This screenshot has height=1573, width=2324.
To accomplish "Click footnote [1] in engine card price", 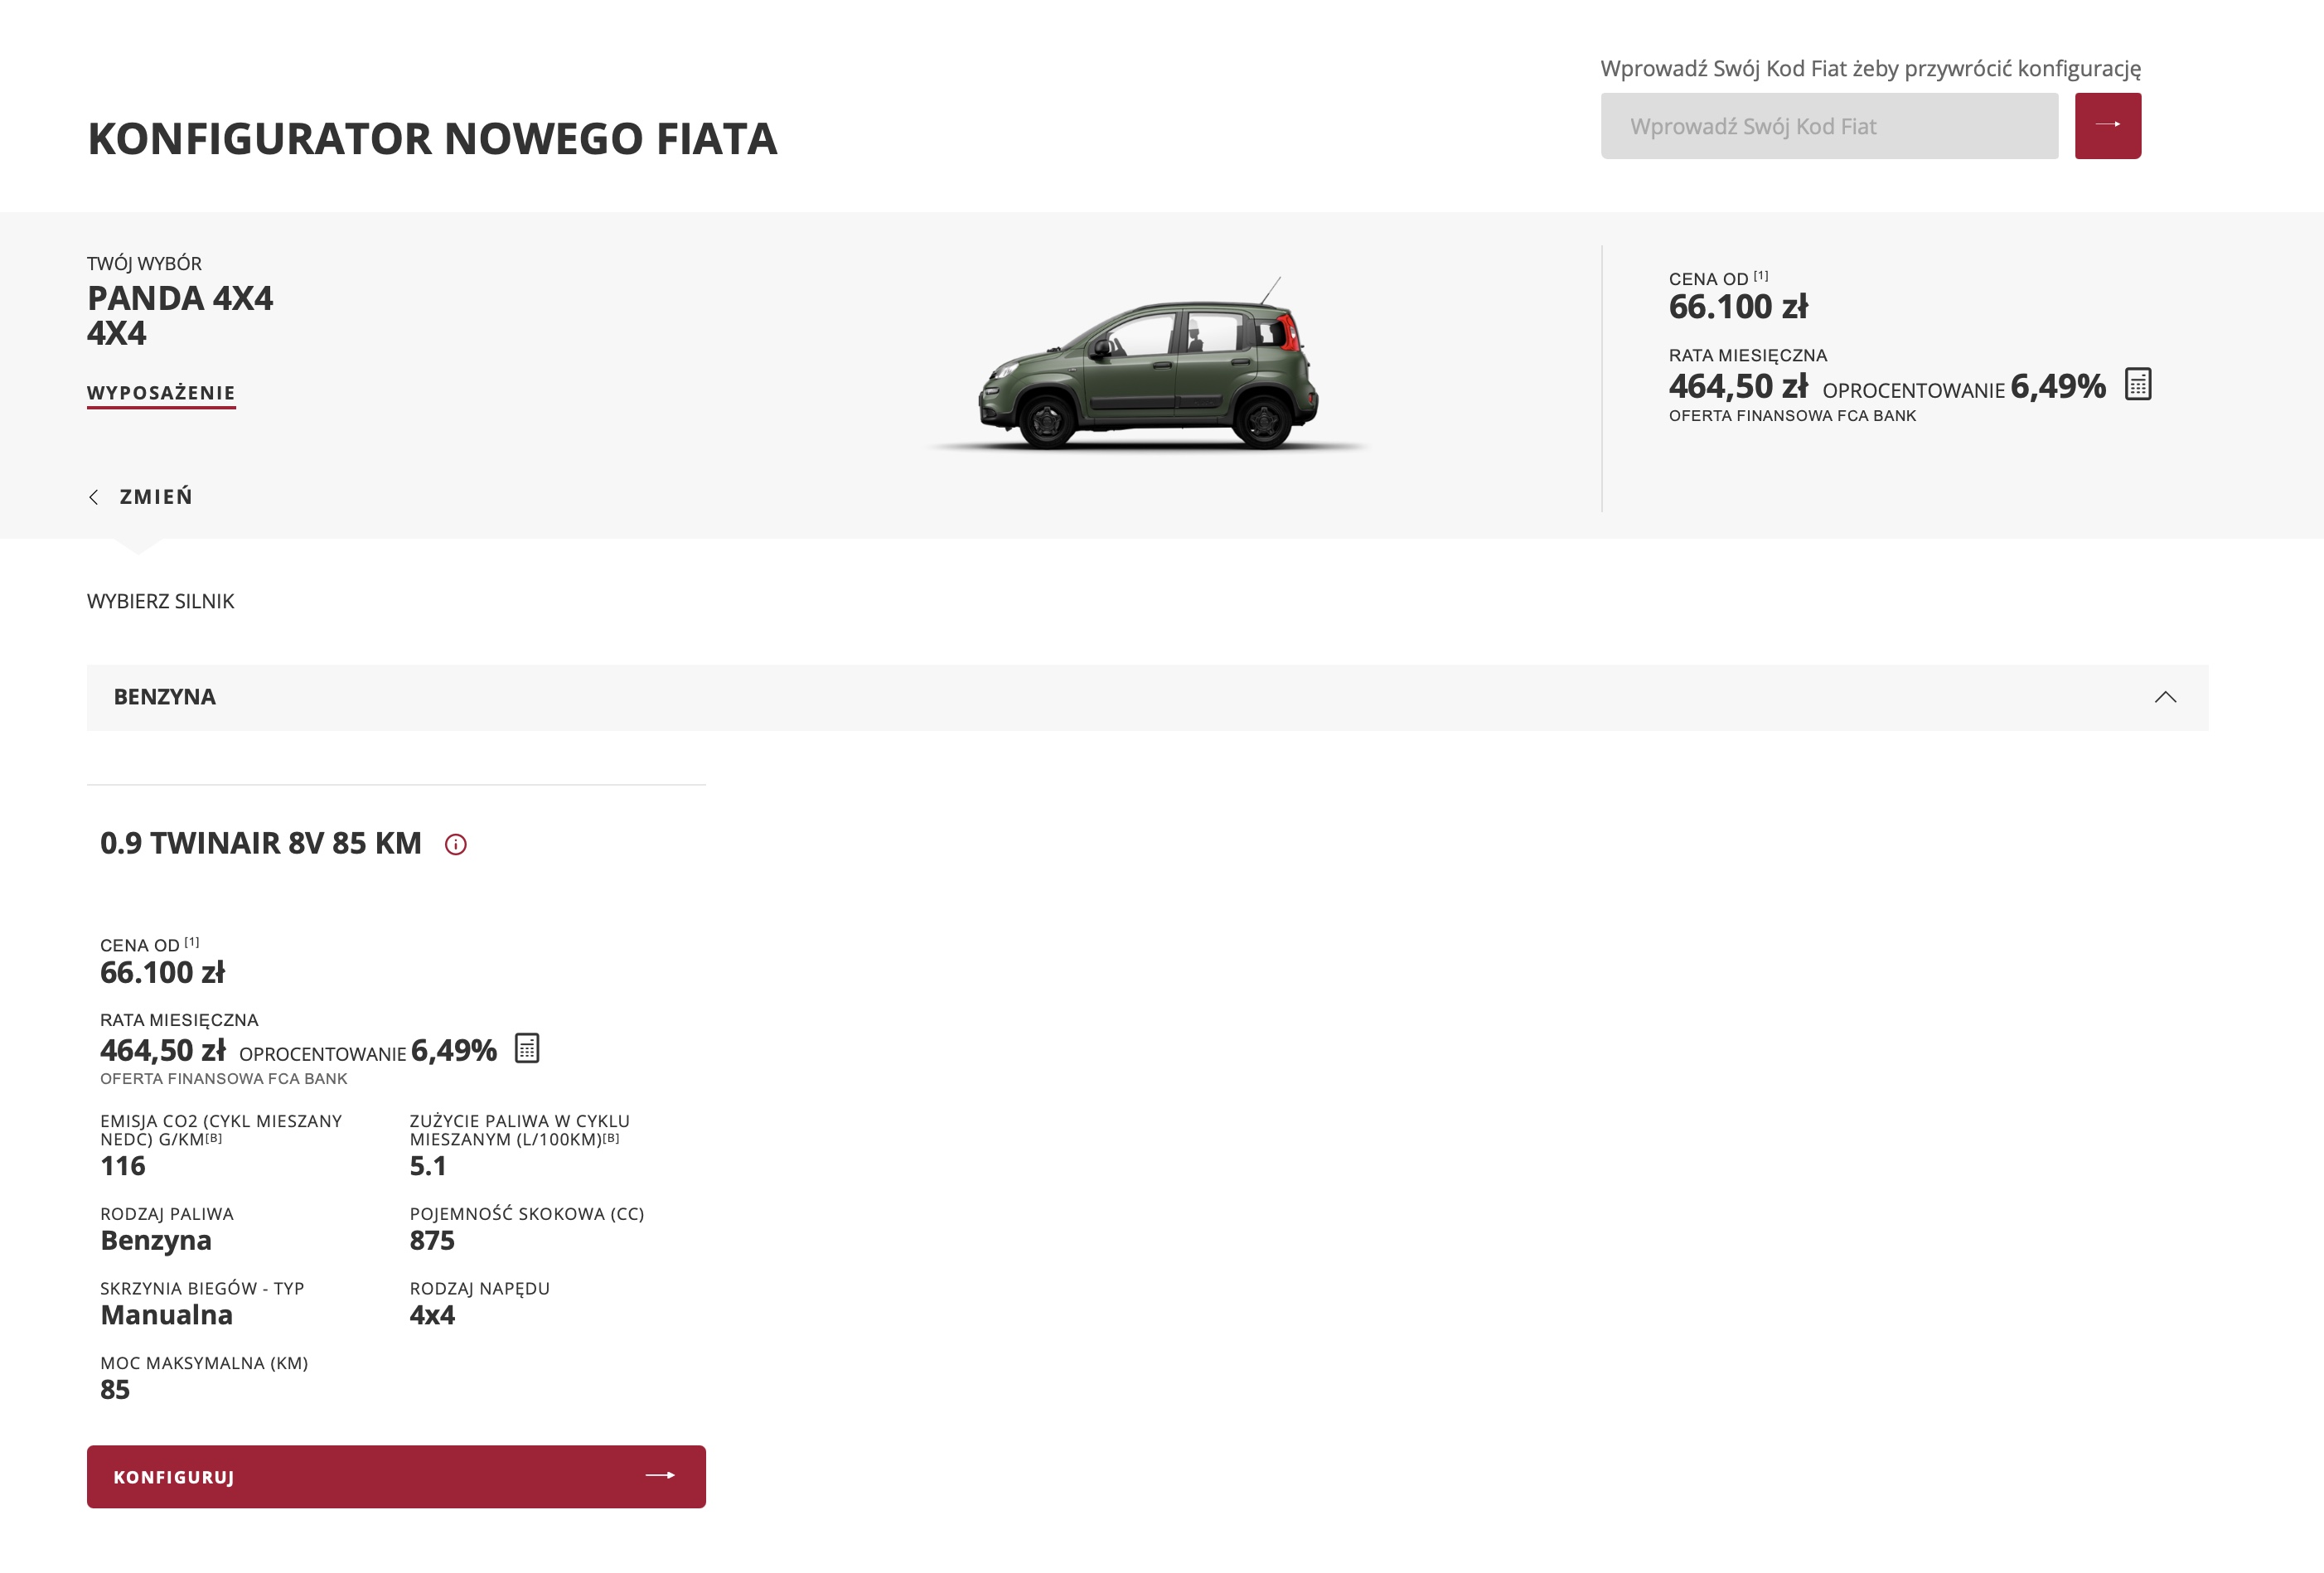I will click(x=192, y=942).
